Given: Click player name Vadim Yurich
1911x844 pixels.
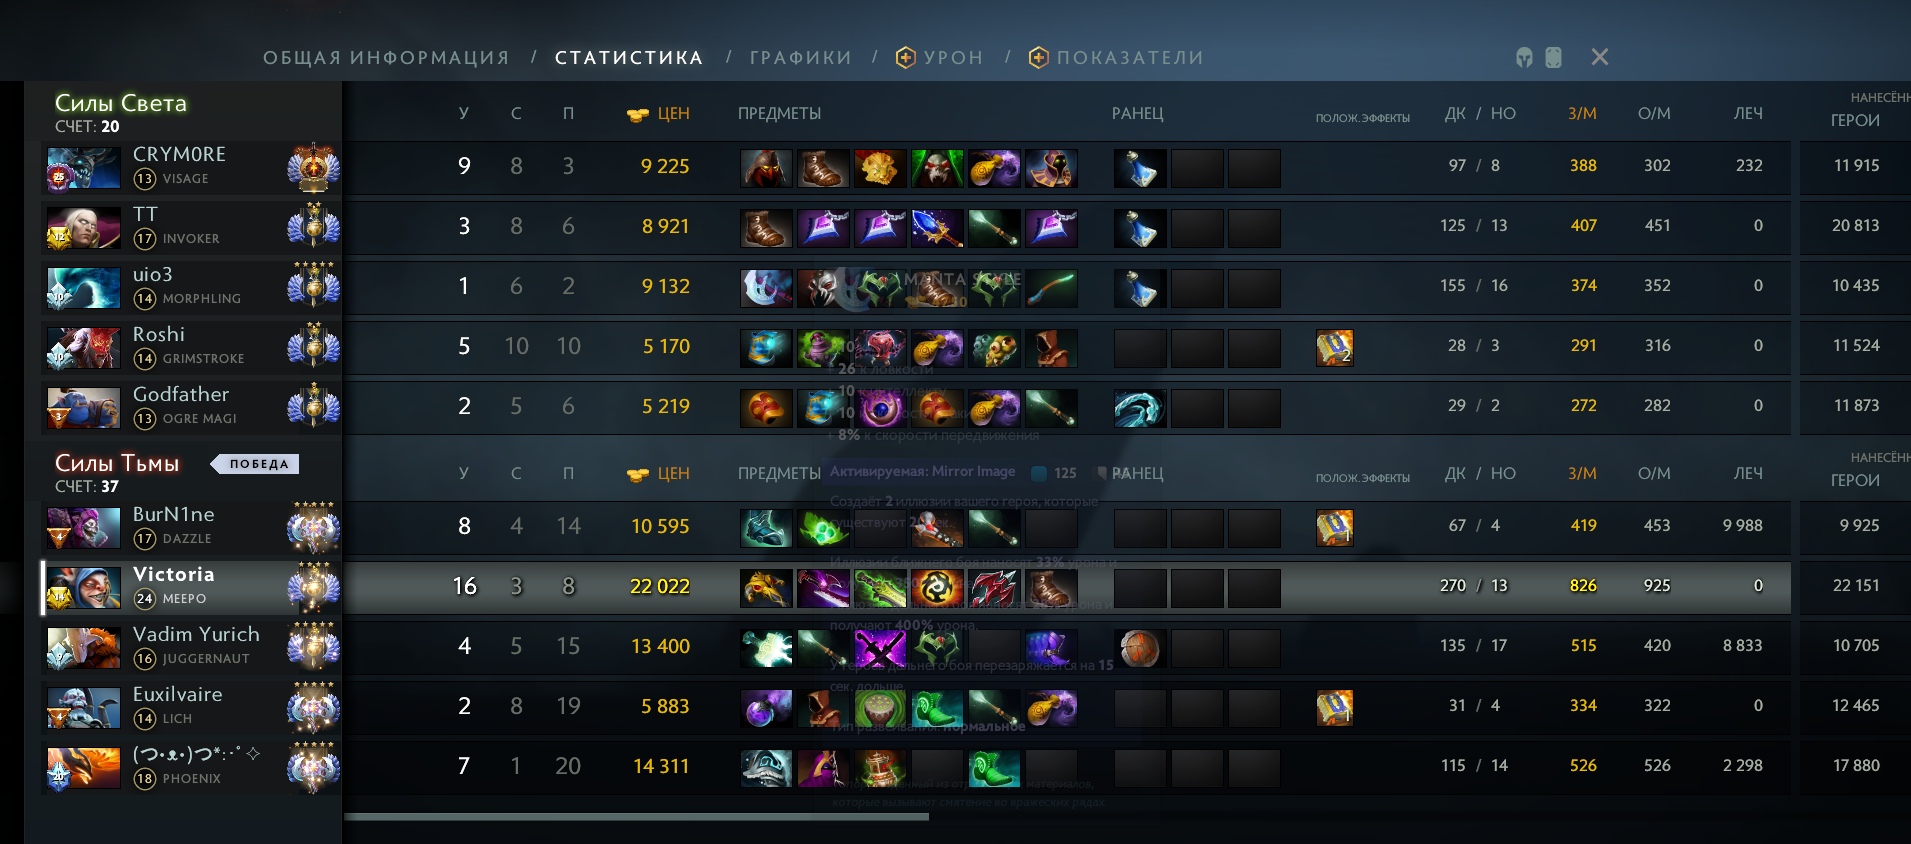Looking at the screenshot, I should (196, 634).
